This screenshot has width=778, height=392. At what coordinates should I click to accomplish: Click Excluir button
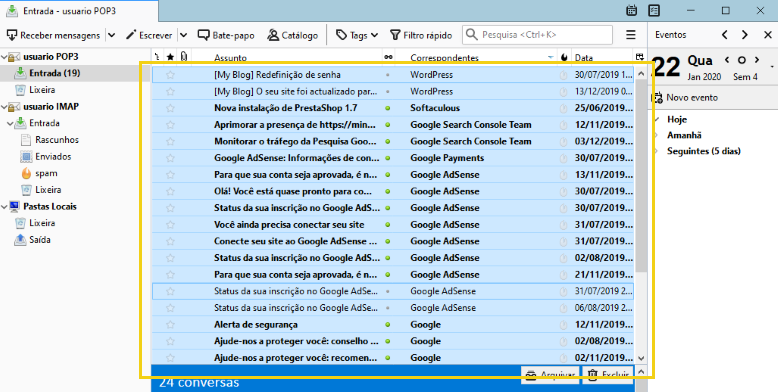point(608,375)
